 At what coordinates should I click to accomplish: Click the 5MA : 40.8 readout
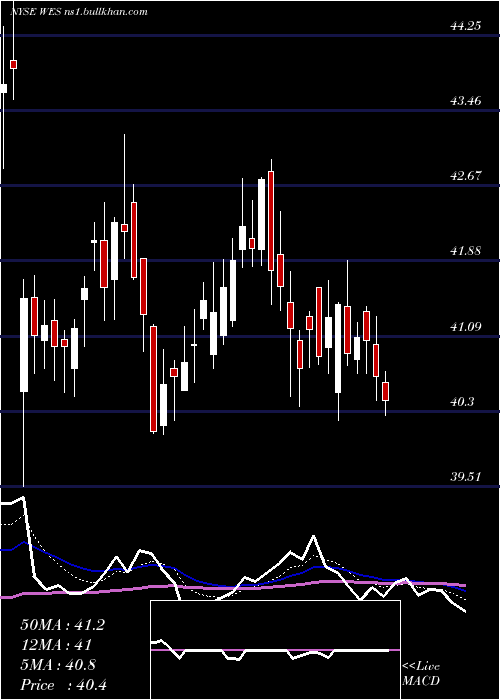[58, 665]
